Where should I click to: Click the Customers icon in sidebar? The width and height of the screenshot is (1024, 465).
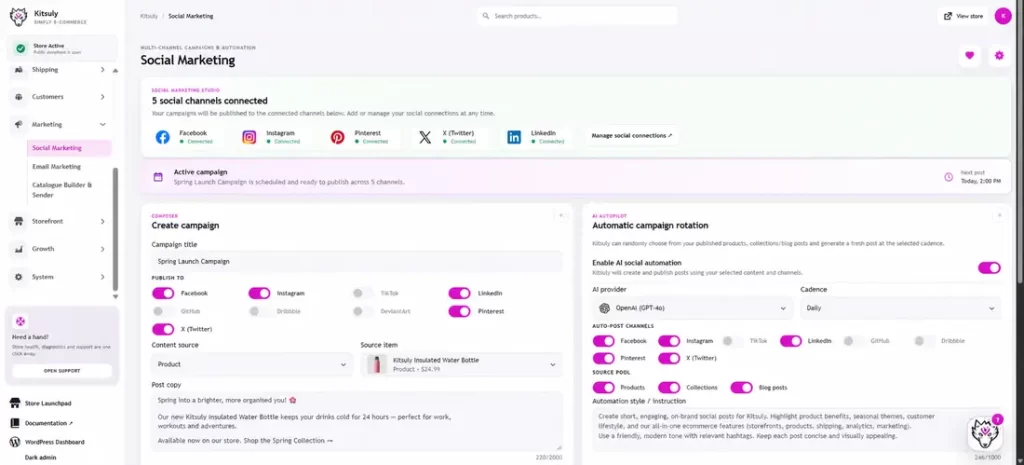click(x=19, y=97)
